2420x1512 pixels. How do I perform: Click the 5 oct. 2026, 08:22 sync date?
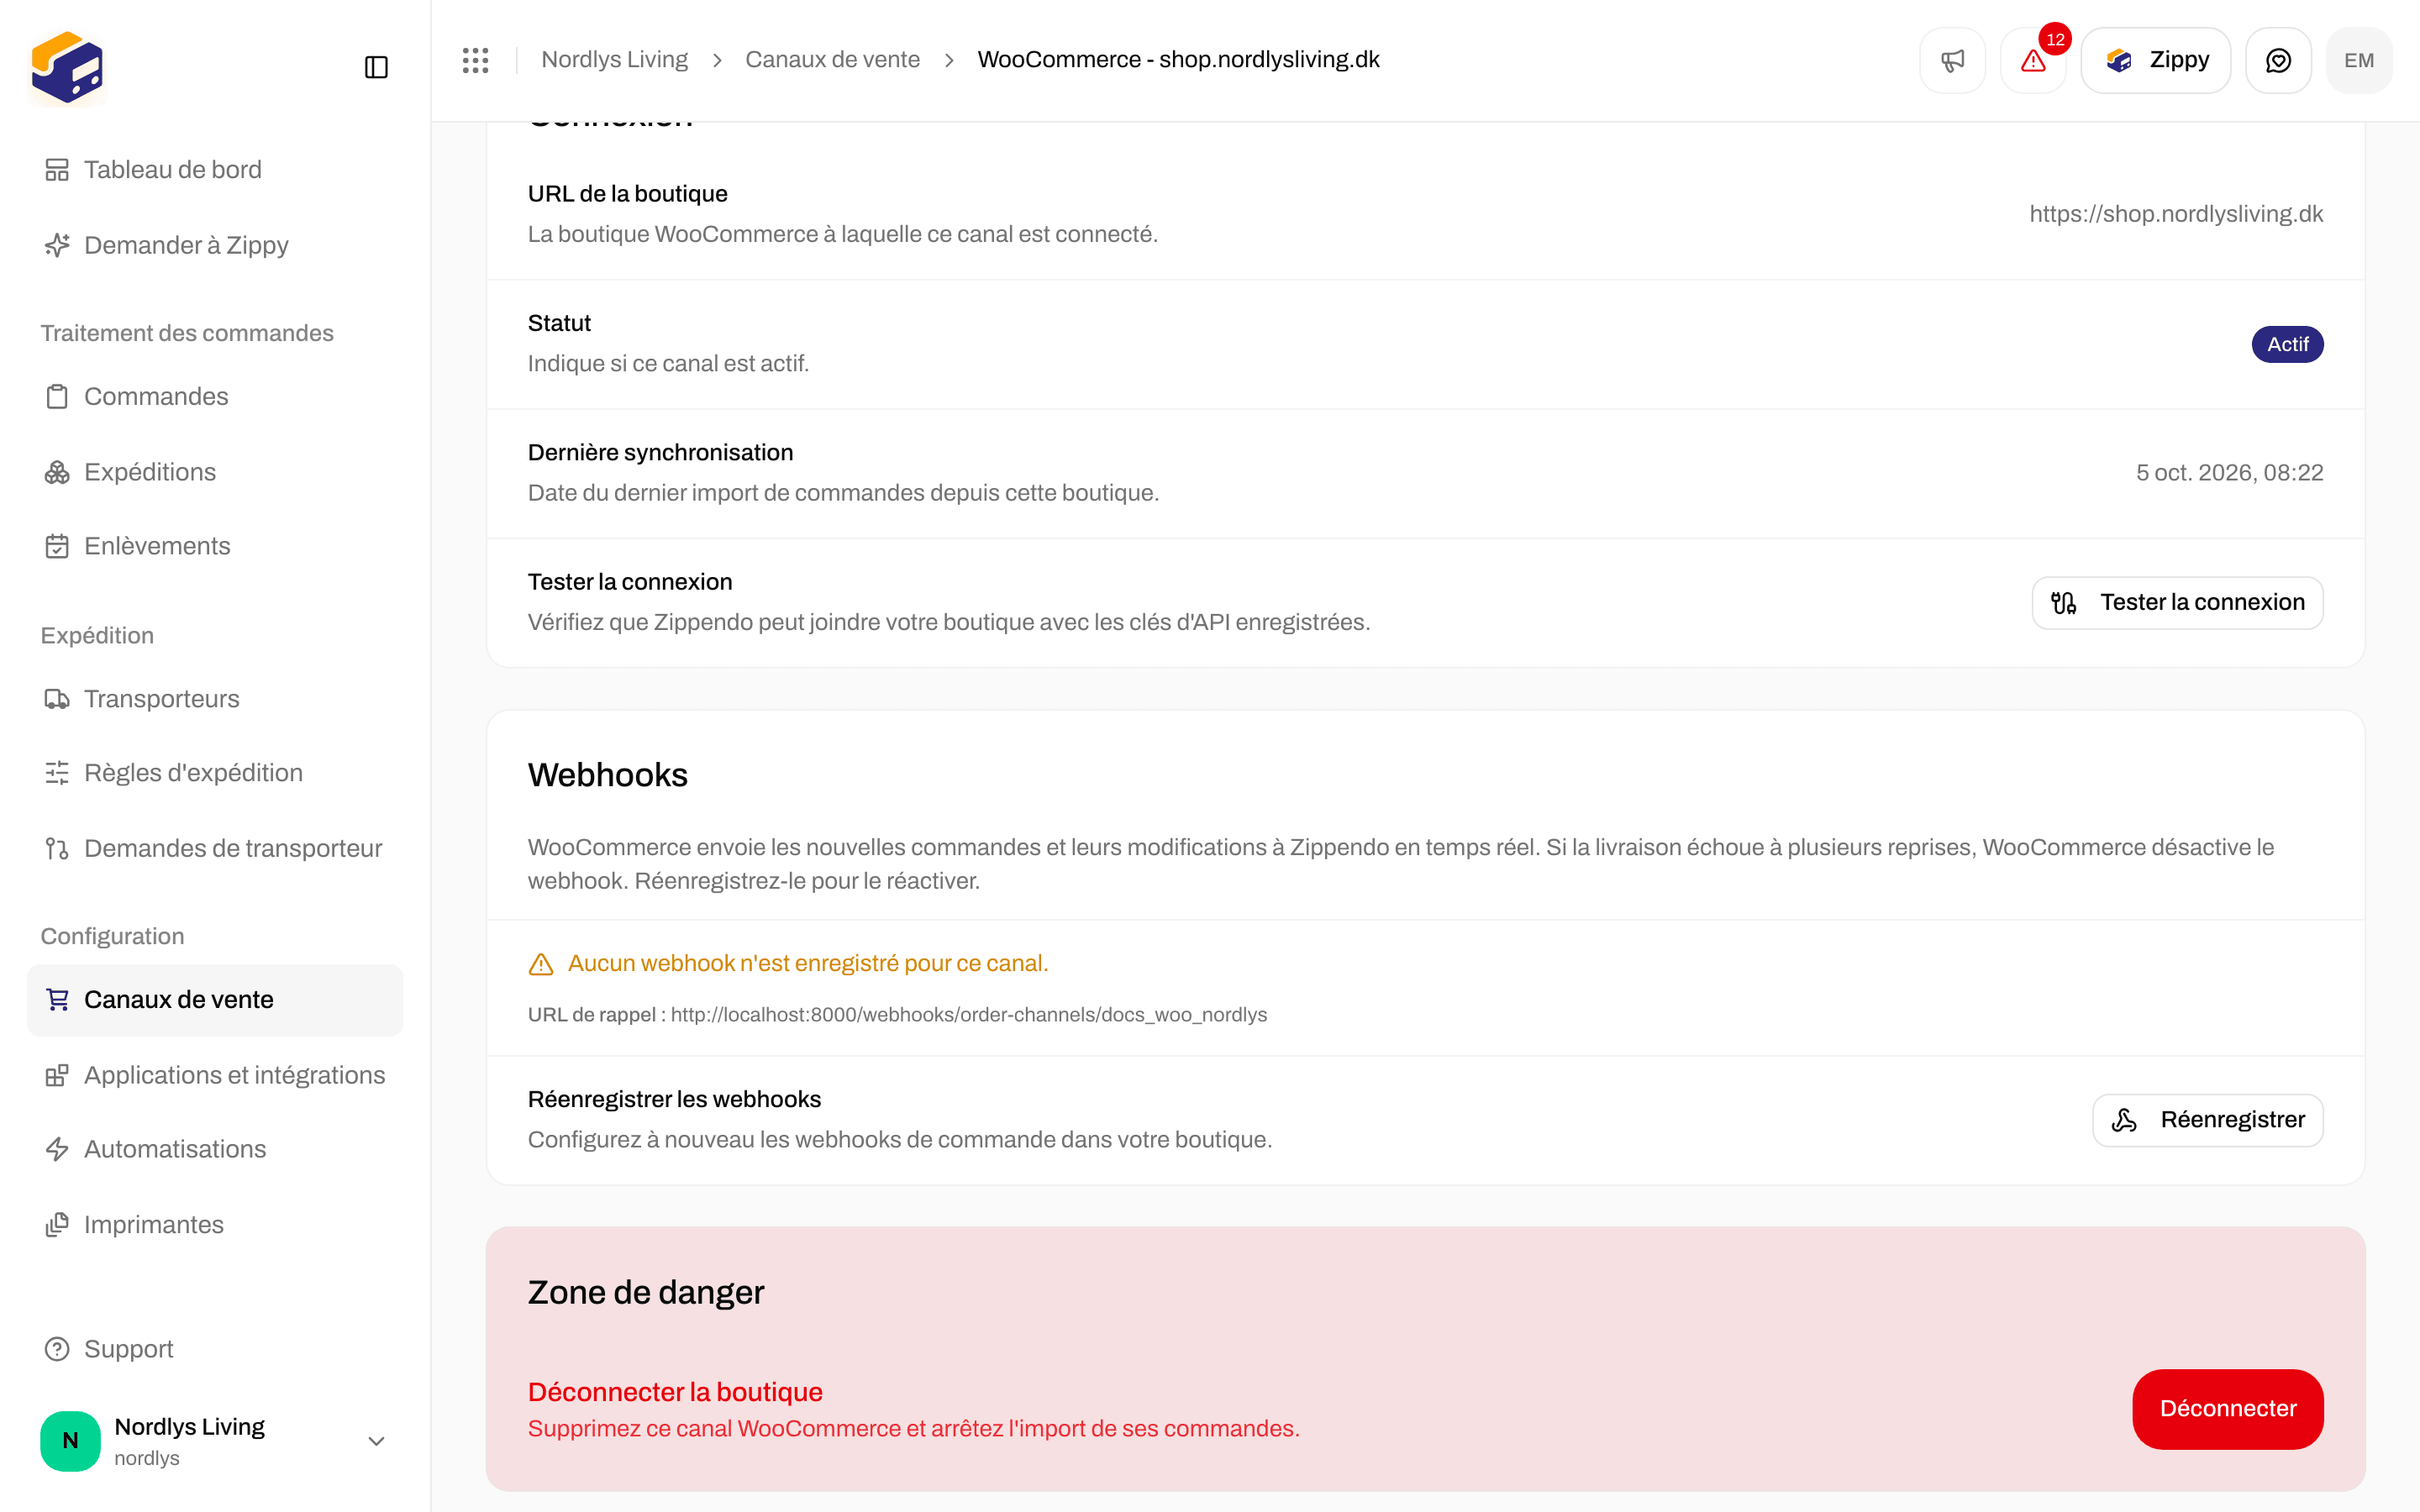click(2229, 473)
